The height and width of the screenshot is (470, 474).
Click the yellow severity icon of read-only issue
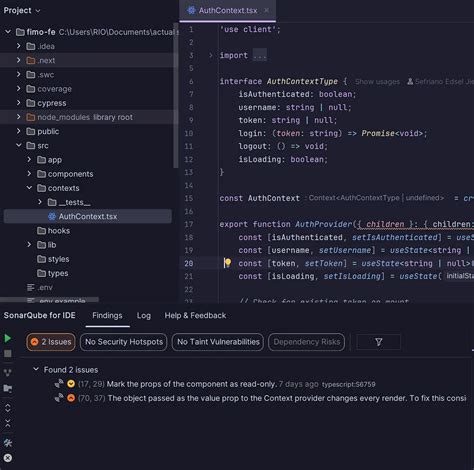coord(71,384)
